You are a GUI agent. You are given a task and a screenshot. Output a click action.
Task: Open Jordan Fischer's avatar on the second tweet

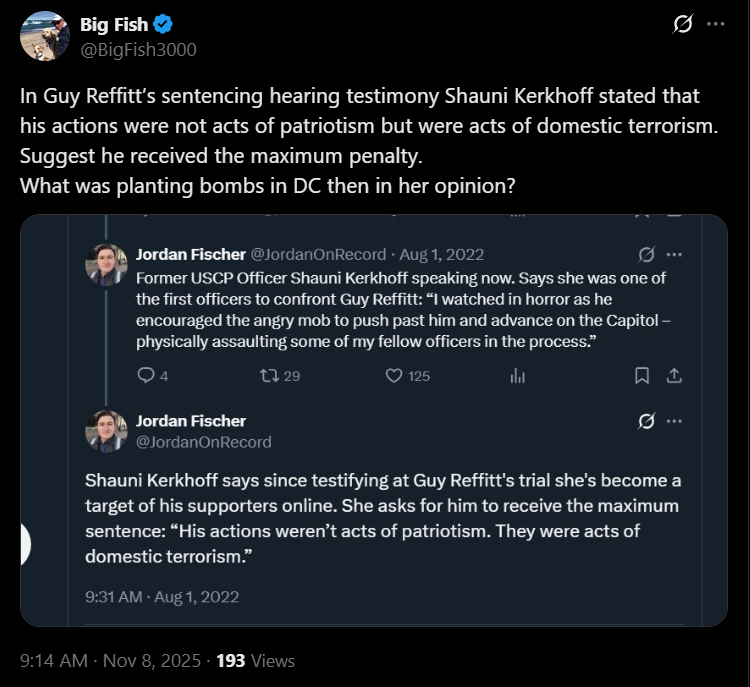pyautogui.click(x=106, y=431)
